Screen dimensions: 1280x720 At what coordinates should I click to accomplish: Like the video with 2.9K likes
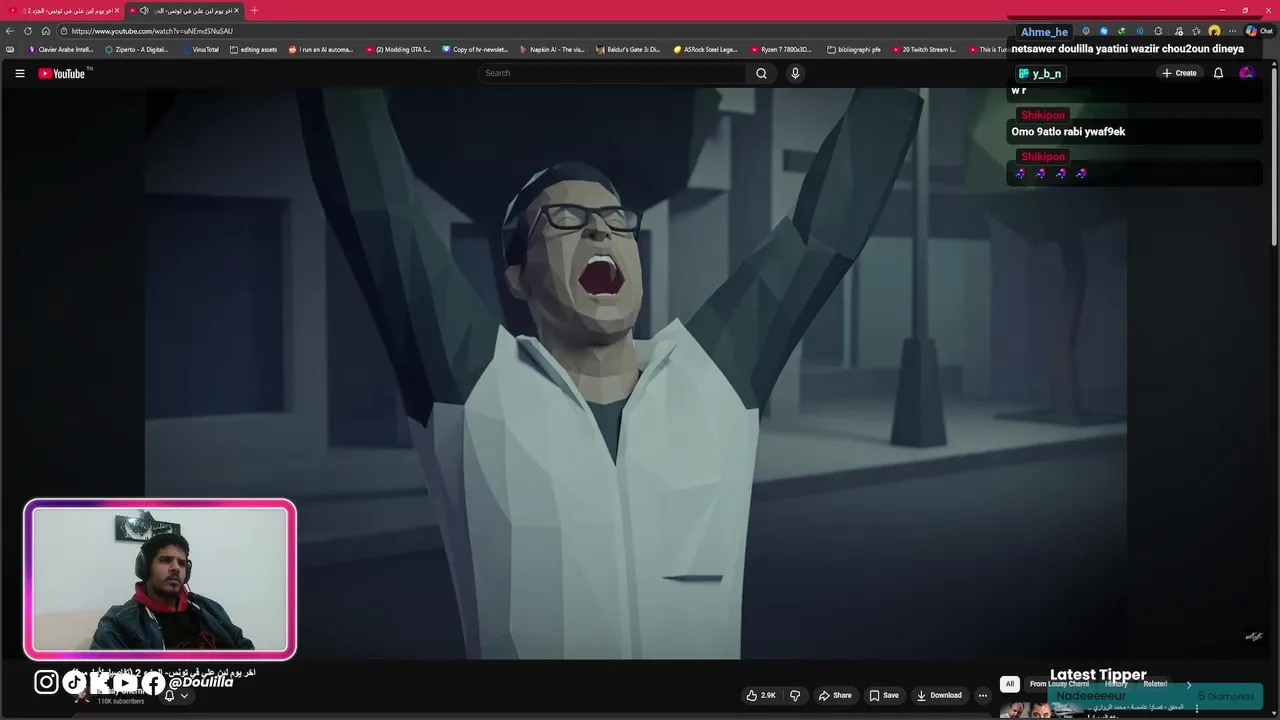click(760, 695)
